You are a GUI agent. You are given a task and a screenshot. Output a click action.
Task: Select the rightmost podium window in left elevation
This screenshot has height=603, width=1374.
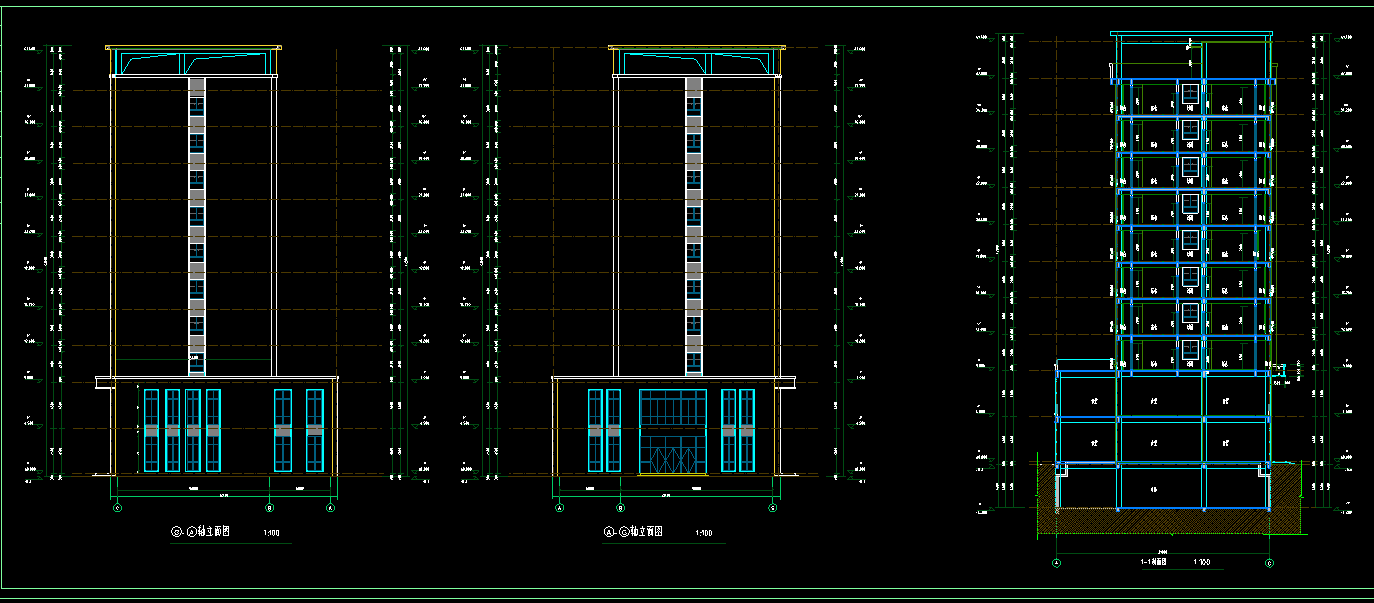[314, 430]
